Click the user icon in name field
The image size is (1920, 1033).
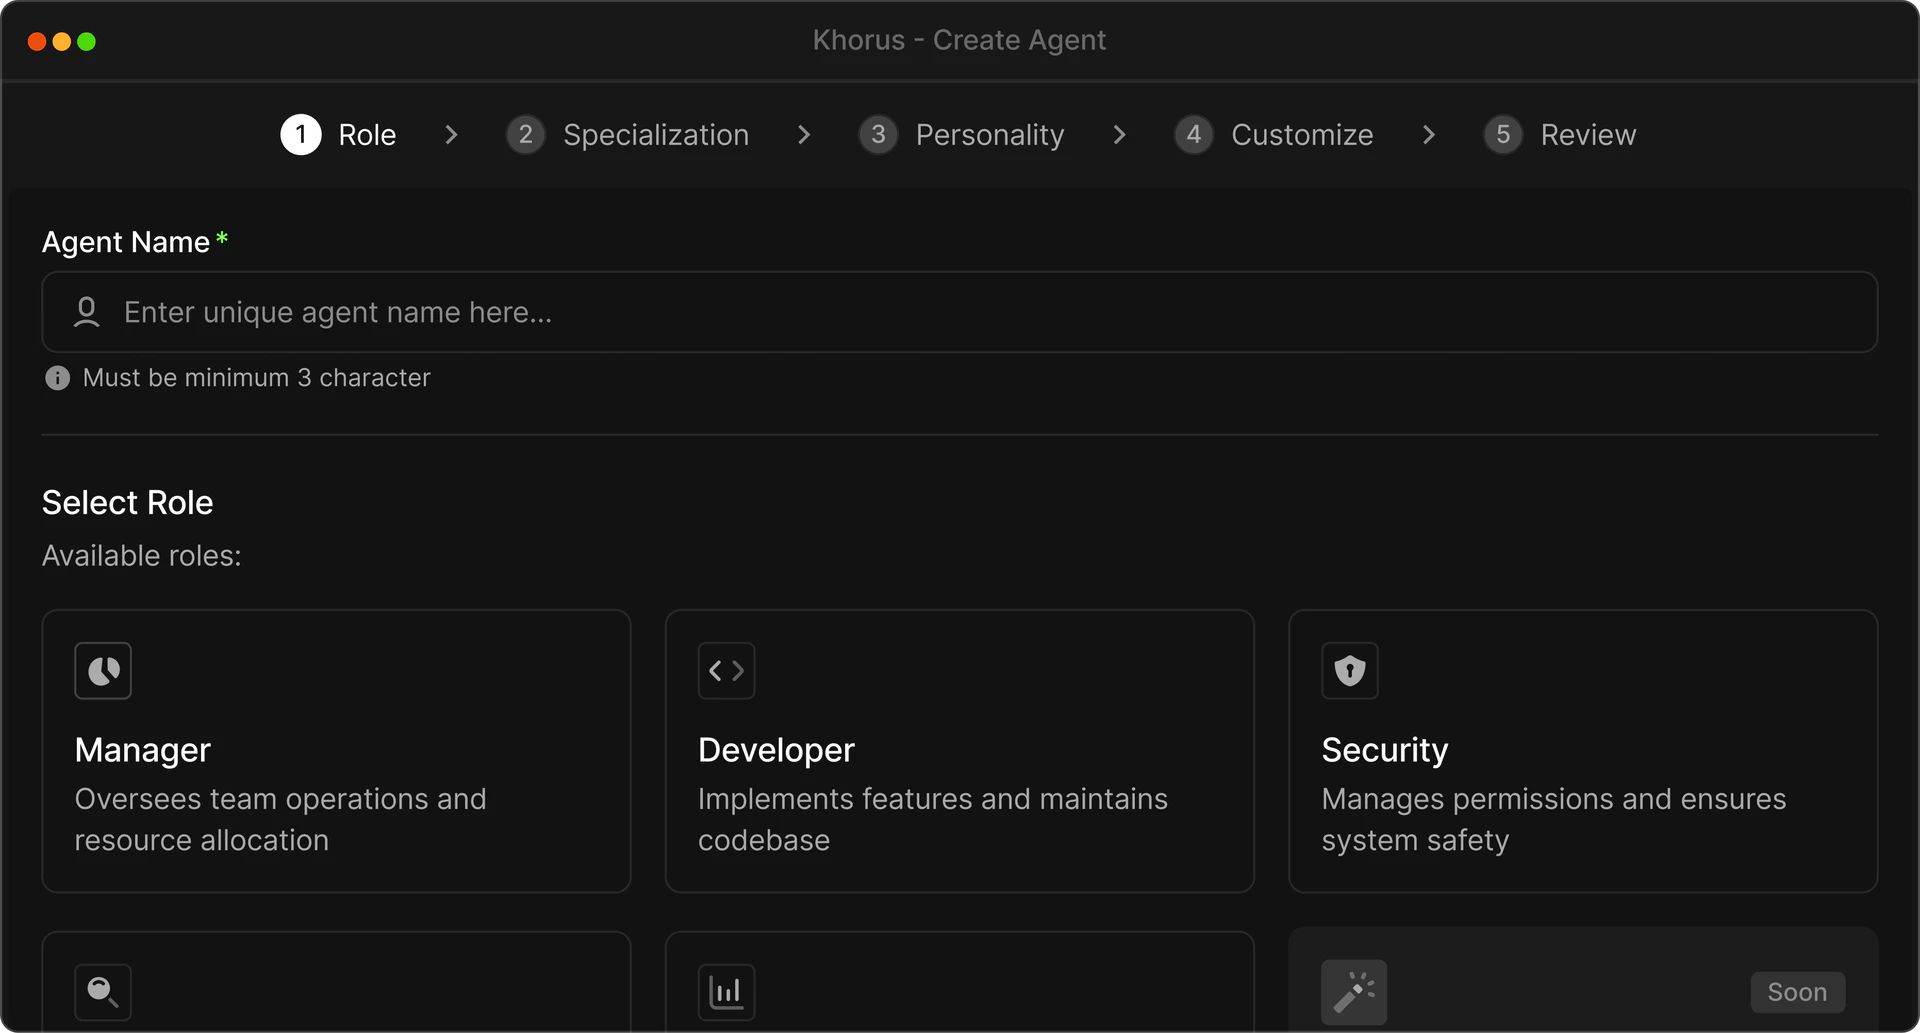pyautogui.click(x=87, y=312)
